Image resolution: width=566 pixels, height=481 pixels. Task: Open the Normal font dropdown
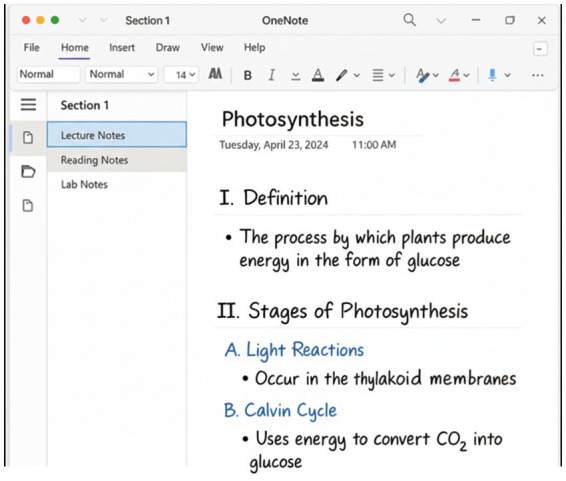click(x=121, y=74)
